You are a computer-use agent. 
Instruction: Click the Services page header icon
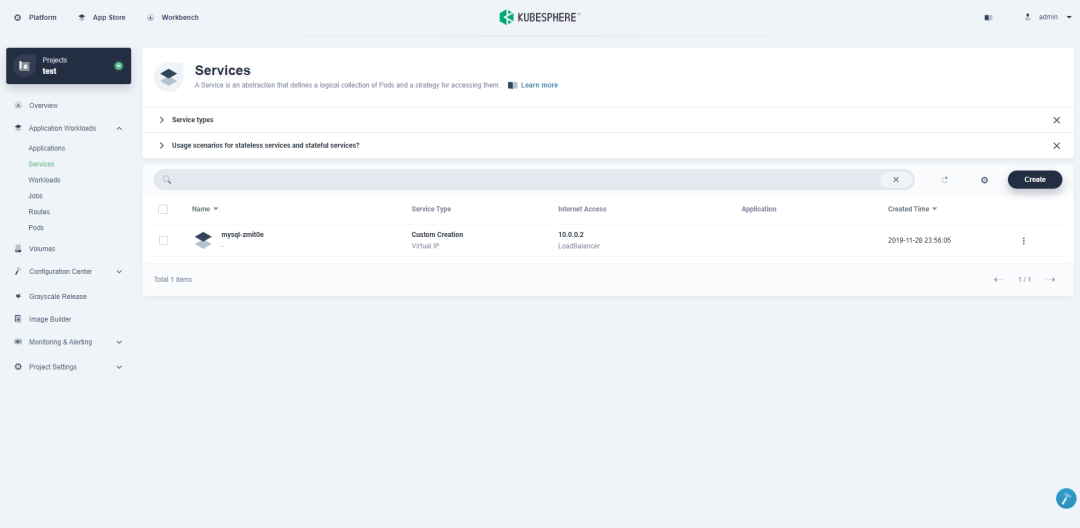(x=169, y=77)
